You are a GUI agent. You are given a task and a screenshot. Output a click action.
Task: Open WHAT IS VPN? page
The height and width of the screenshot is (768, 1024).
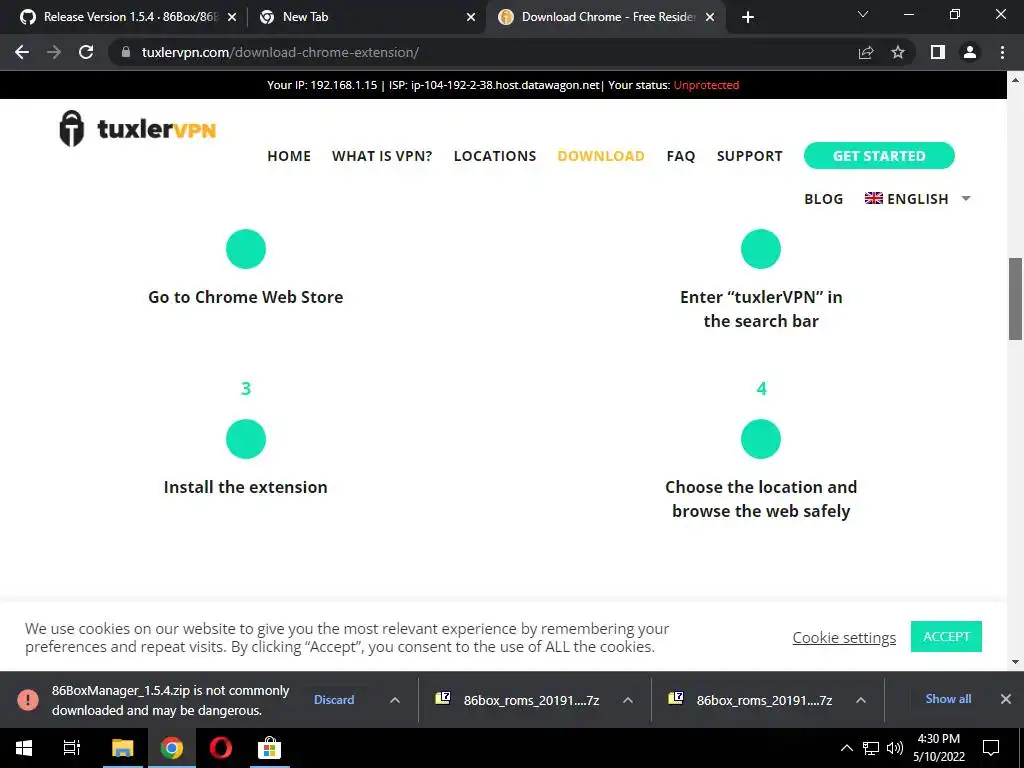382,156
